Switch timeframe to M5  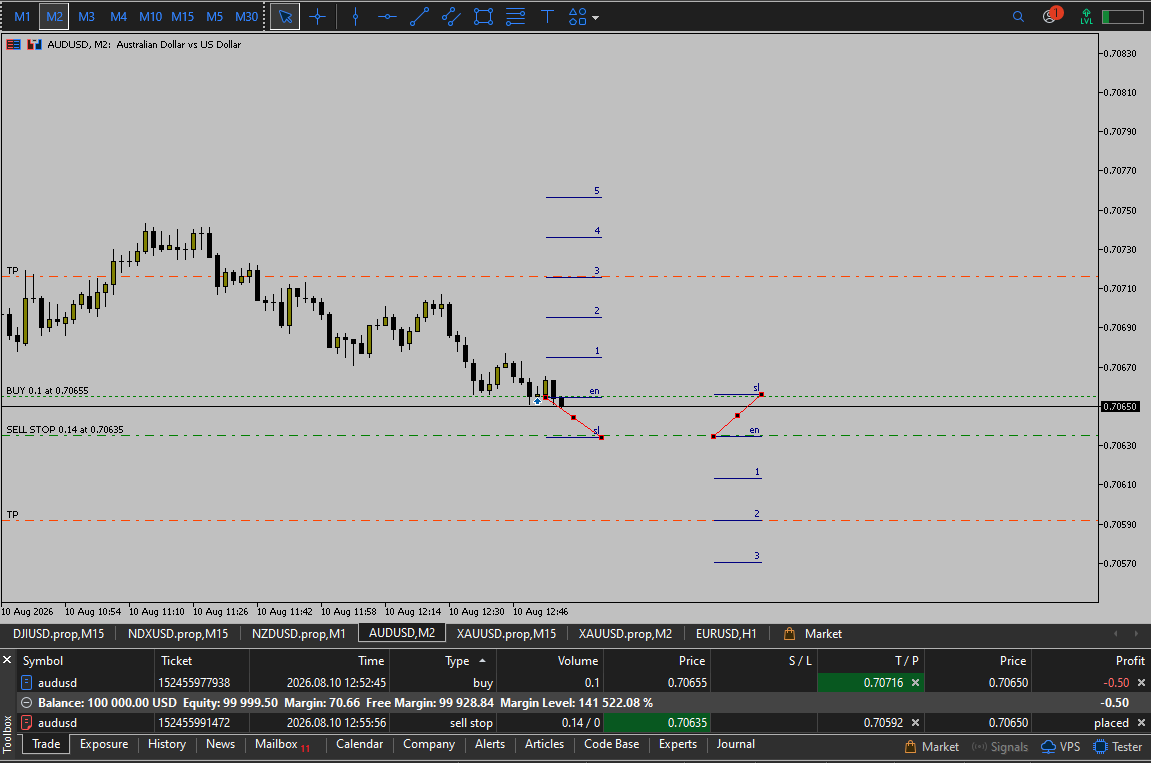click(214, 16)
